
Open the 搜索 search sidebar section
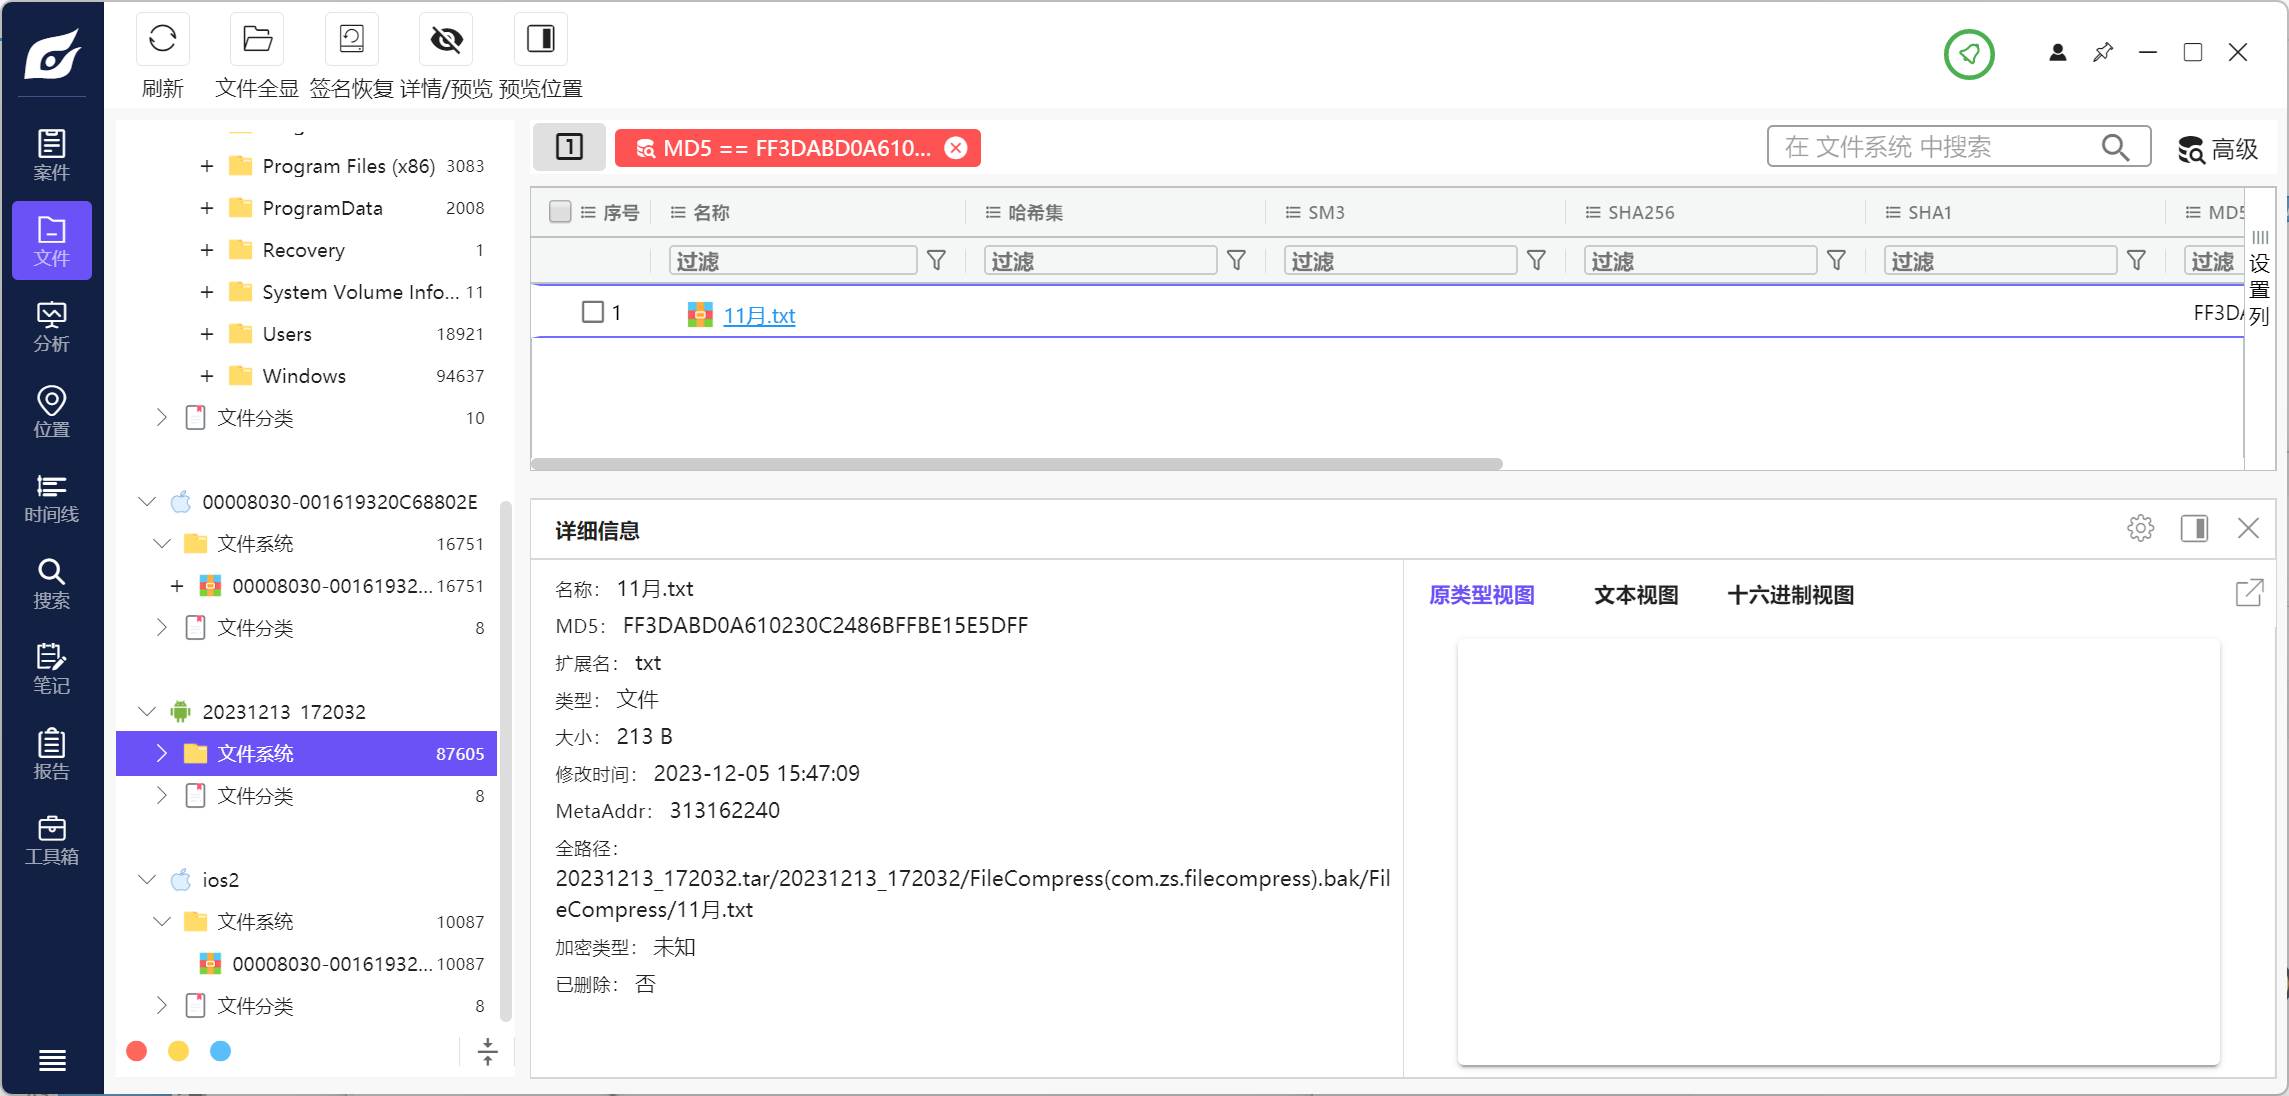[52, 584]
